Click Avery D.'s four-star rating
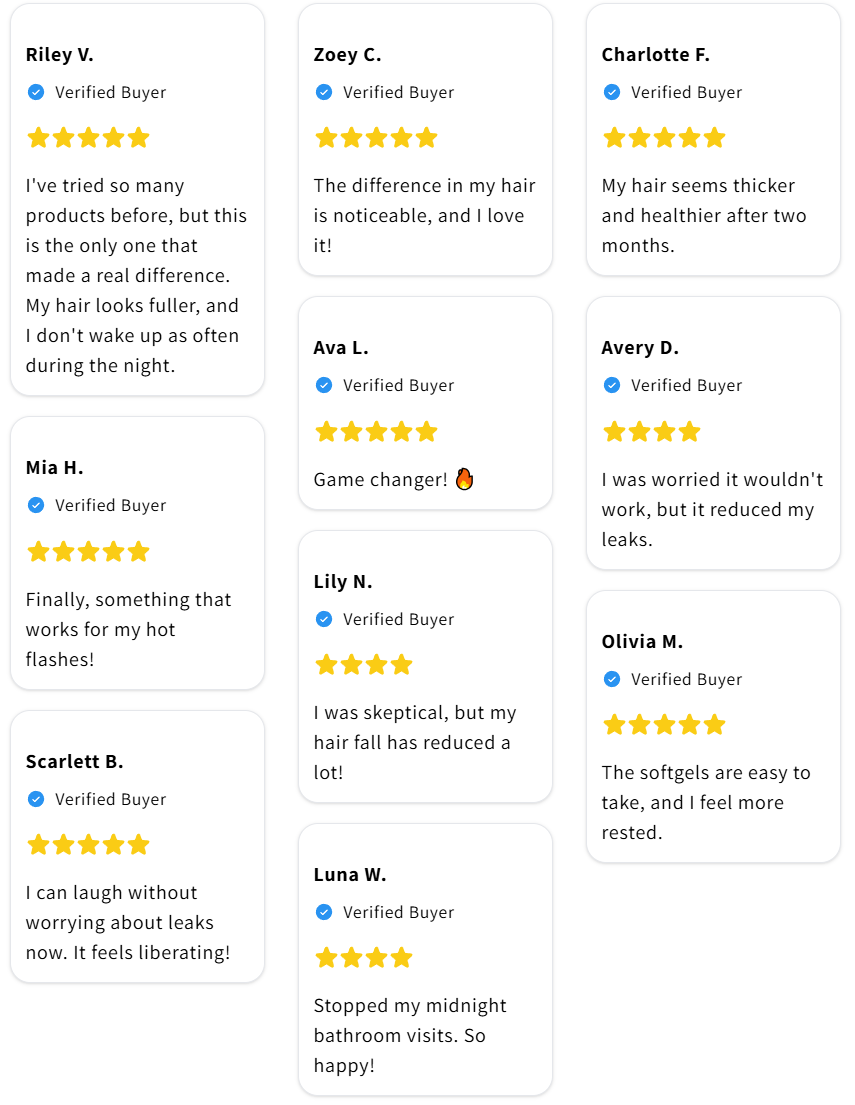The width and height of the screenshot is (855, 1105). pyautogui.click(x=652, y=432)
